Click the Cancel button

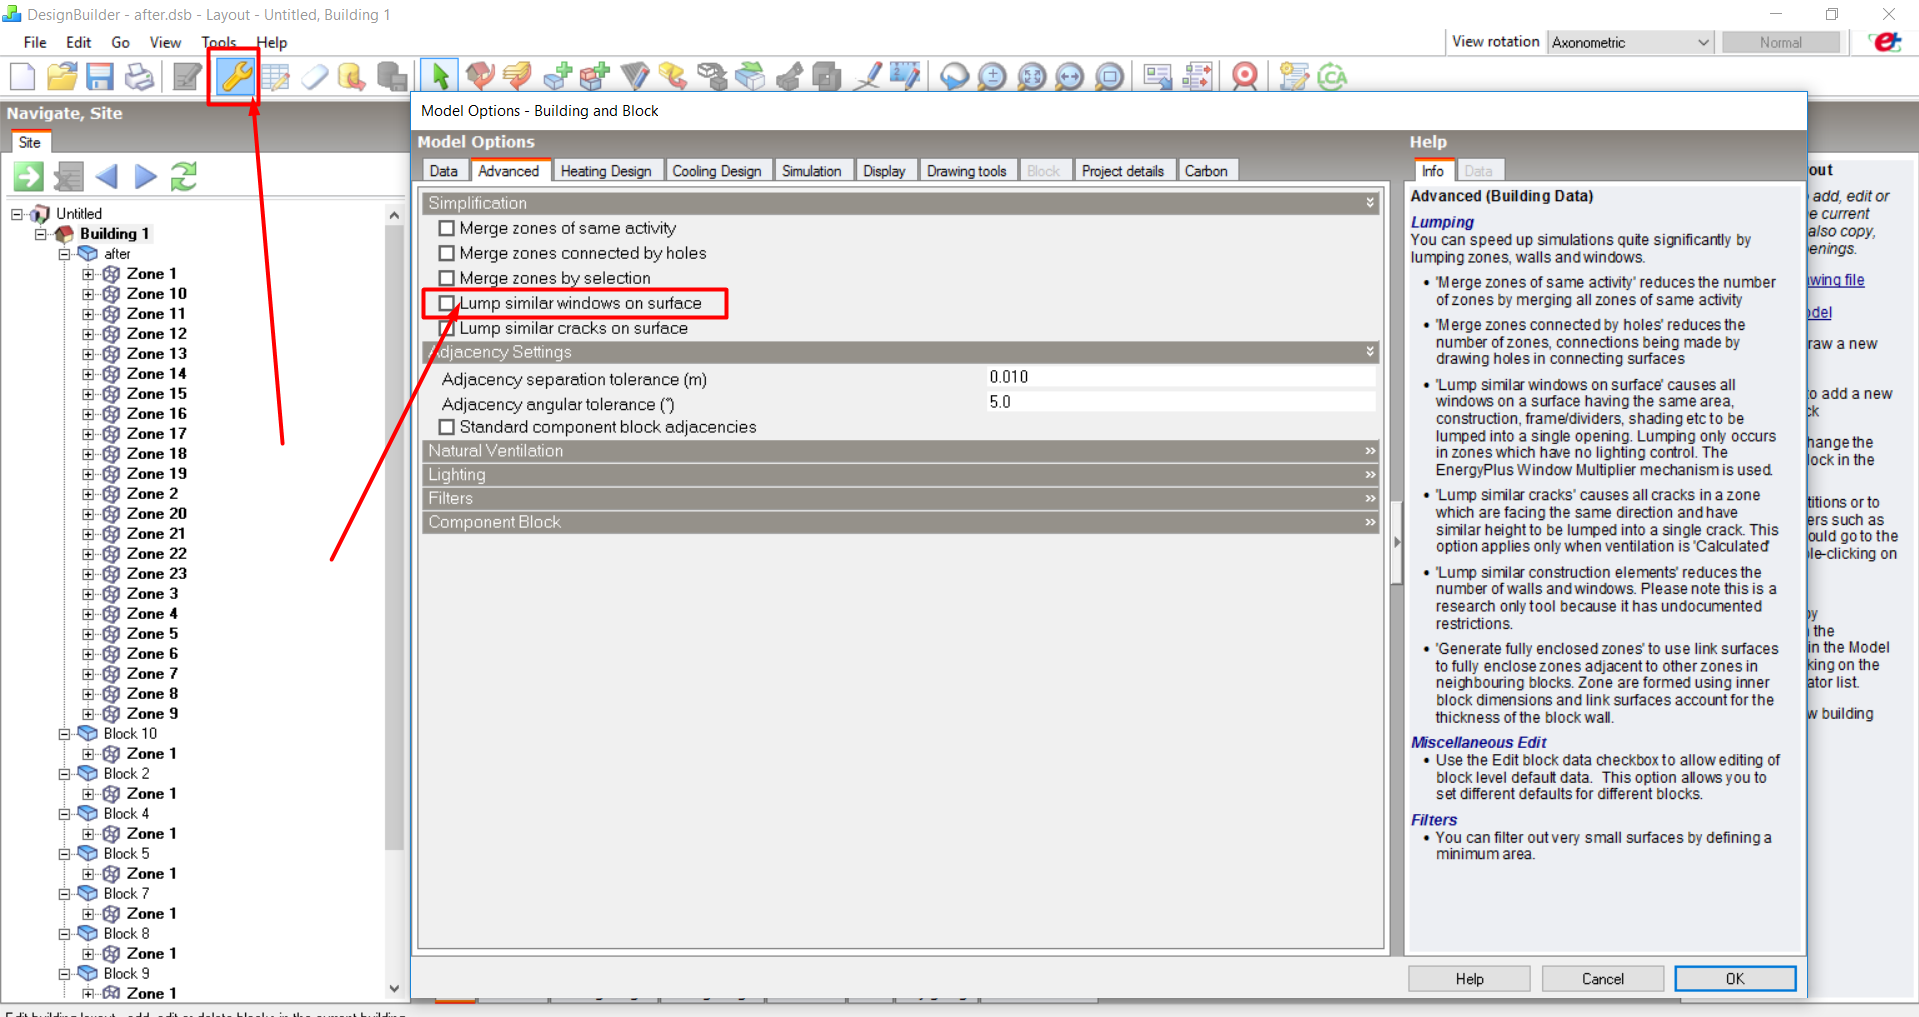1602,979
